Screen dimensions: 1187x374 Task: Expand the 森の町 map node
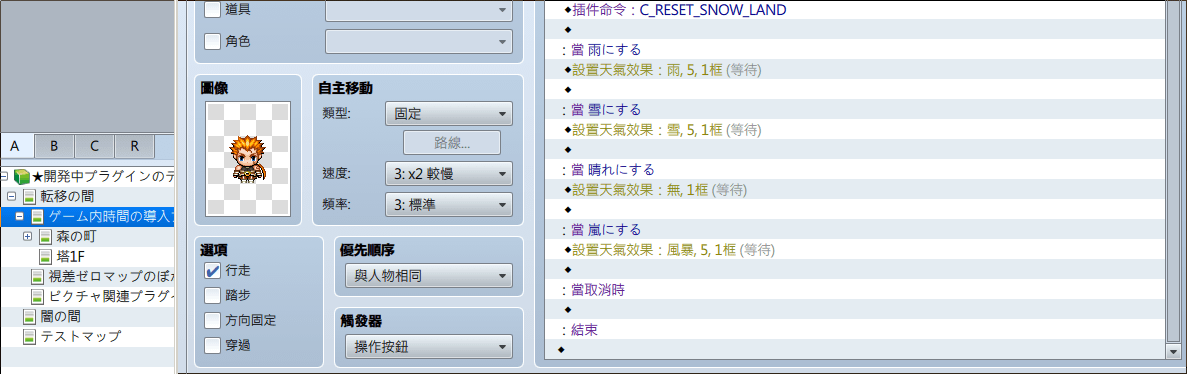click(27, 236)
